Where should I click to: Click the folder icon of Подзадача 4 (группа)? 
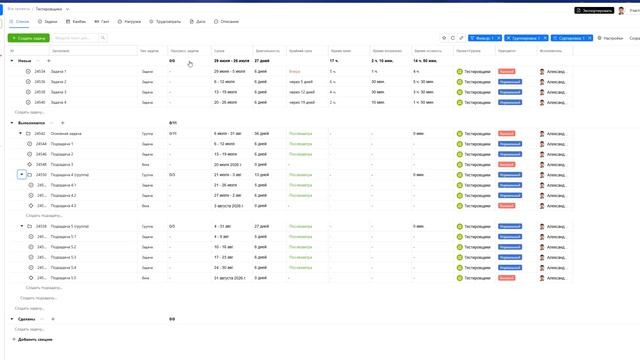point(29,175)
